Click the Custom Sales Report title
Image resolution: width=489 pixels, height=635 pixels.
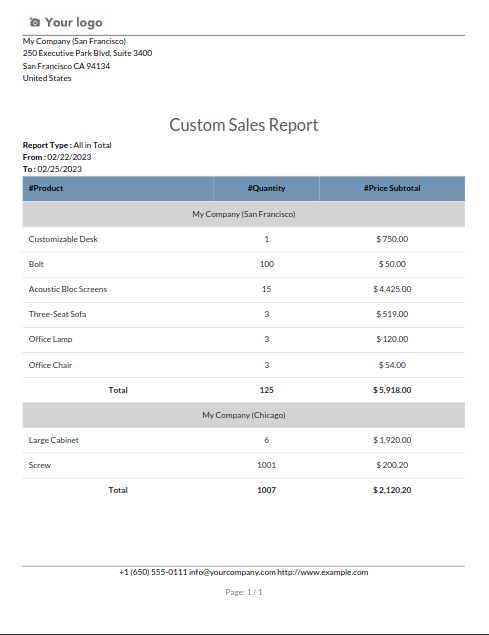click(243, 125)
